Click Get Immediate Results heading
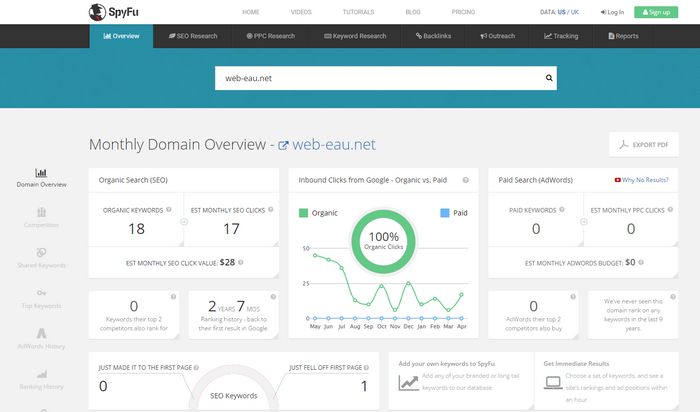700x412 pixels. pyautogui.click(x=576, y=364)
